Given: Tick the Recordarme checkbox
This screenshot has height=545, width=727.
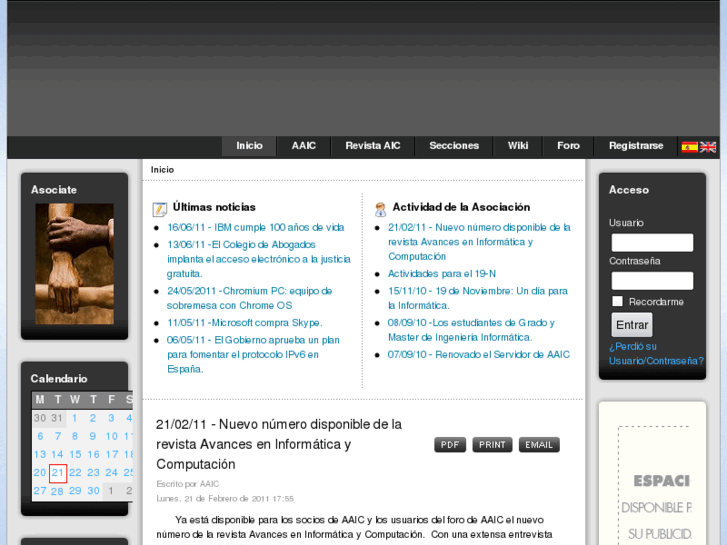Looking at the screenshot, I should 617,301.
